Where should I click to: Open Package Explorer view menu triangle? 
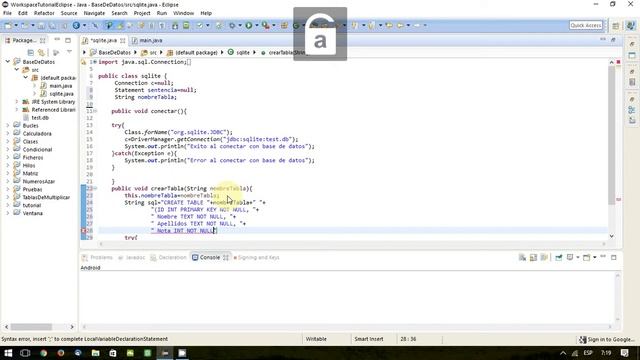click(x=69, y=52)
